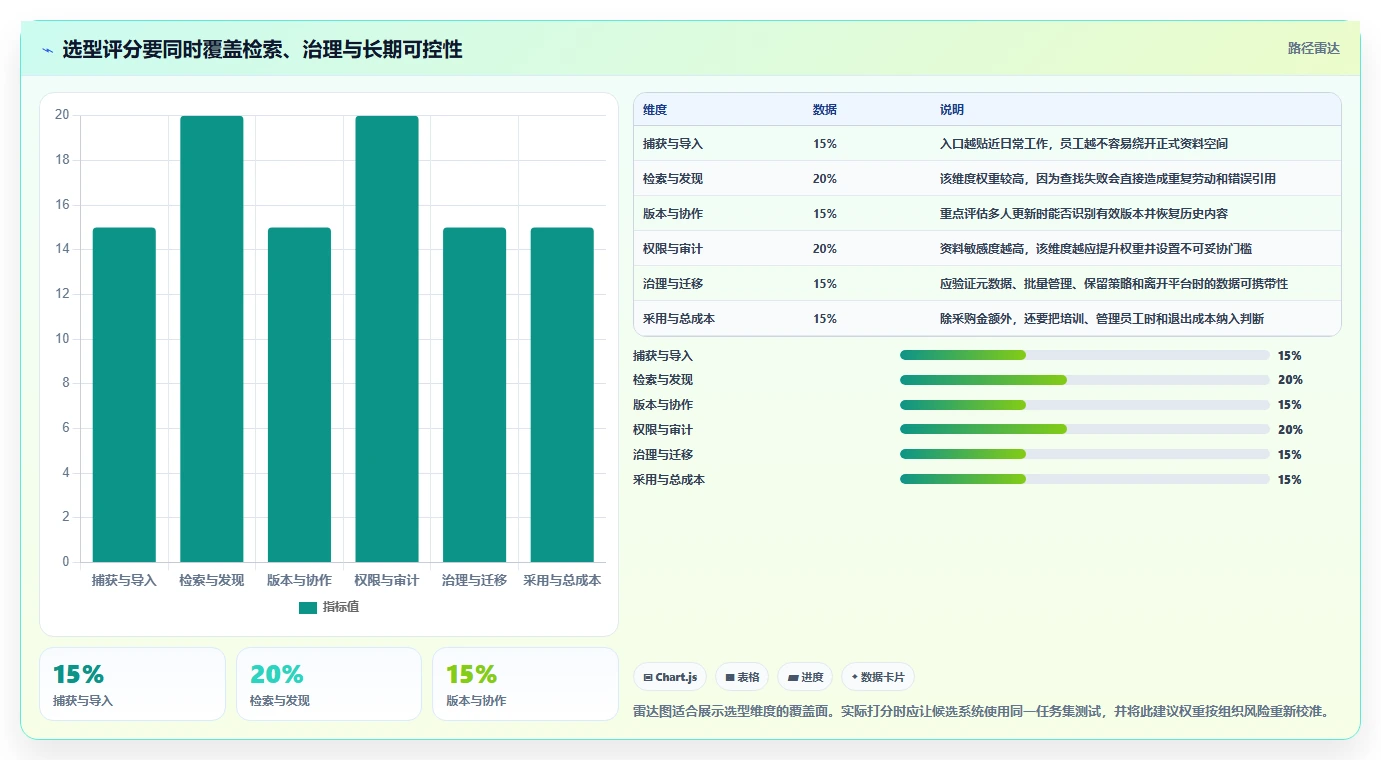
Task: Click the 路径雷达 label in header
Action: pos(1313,48)
